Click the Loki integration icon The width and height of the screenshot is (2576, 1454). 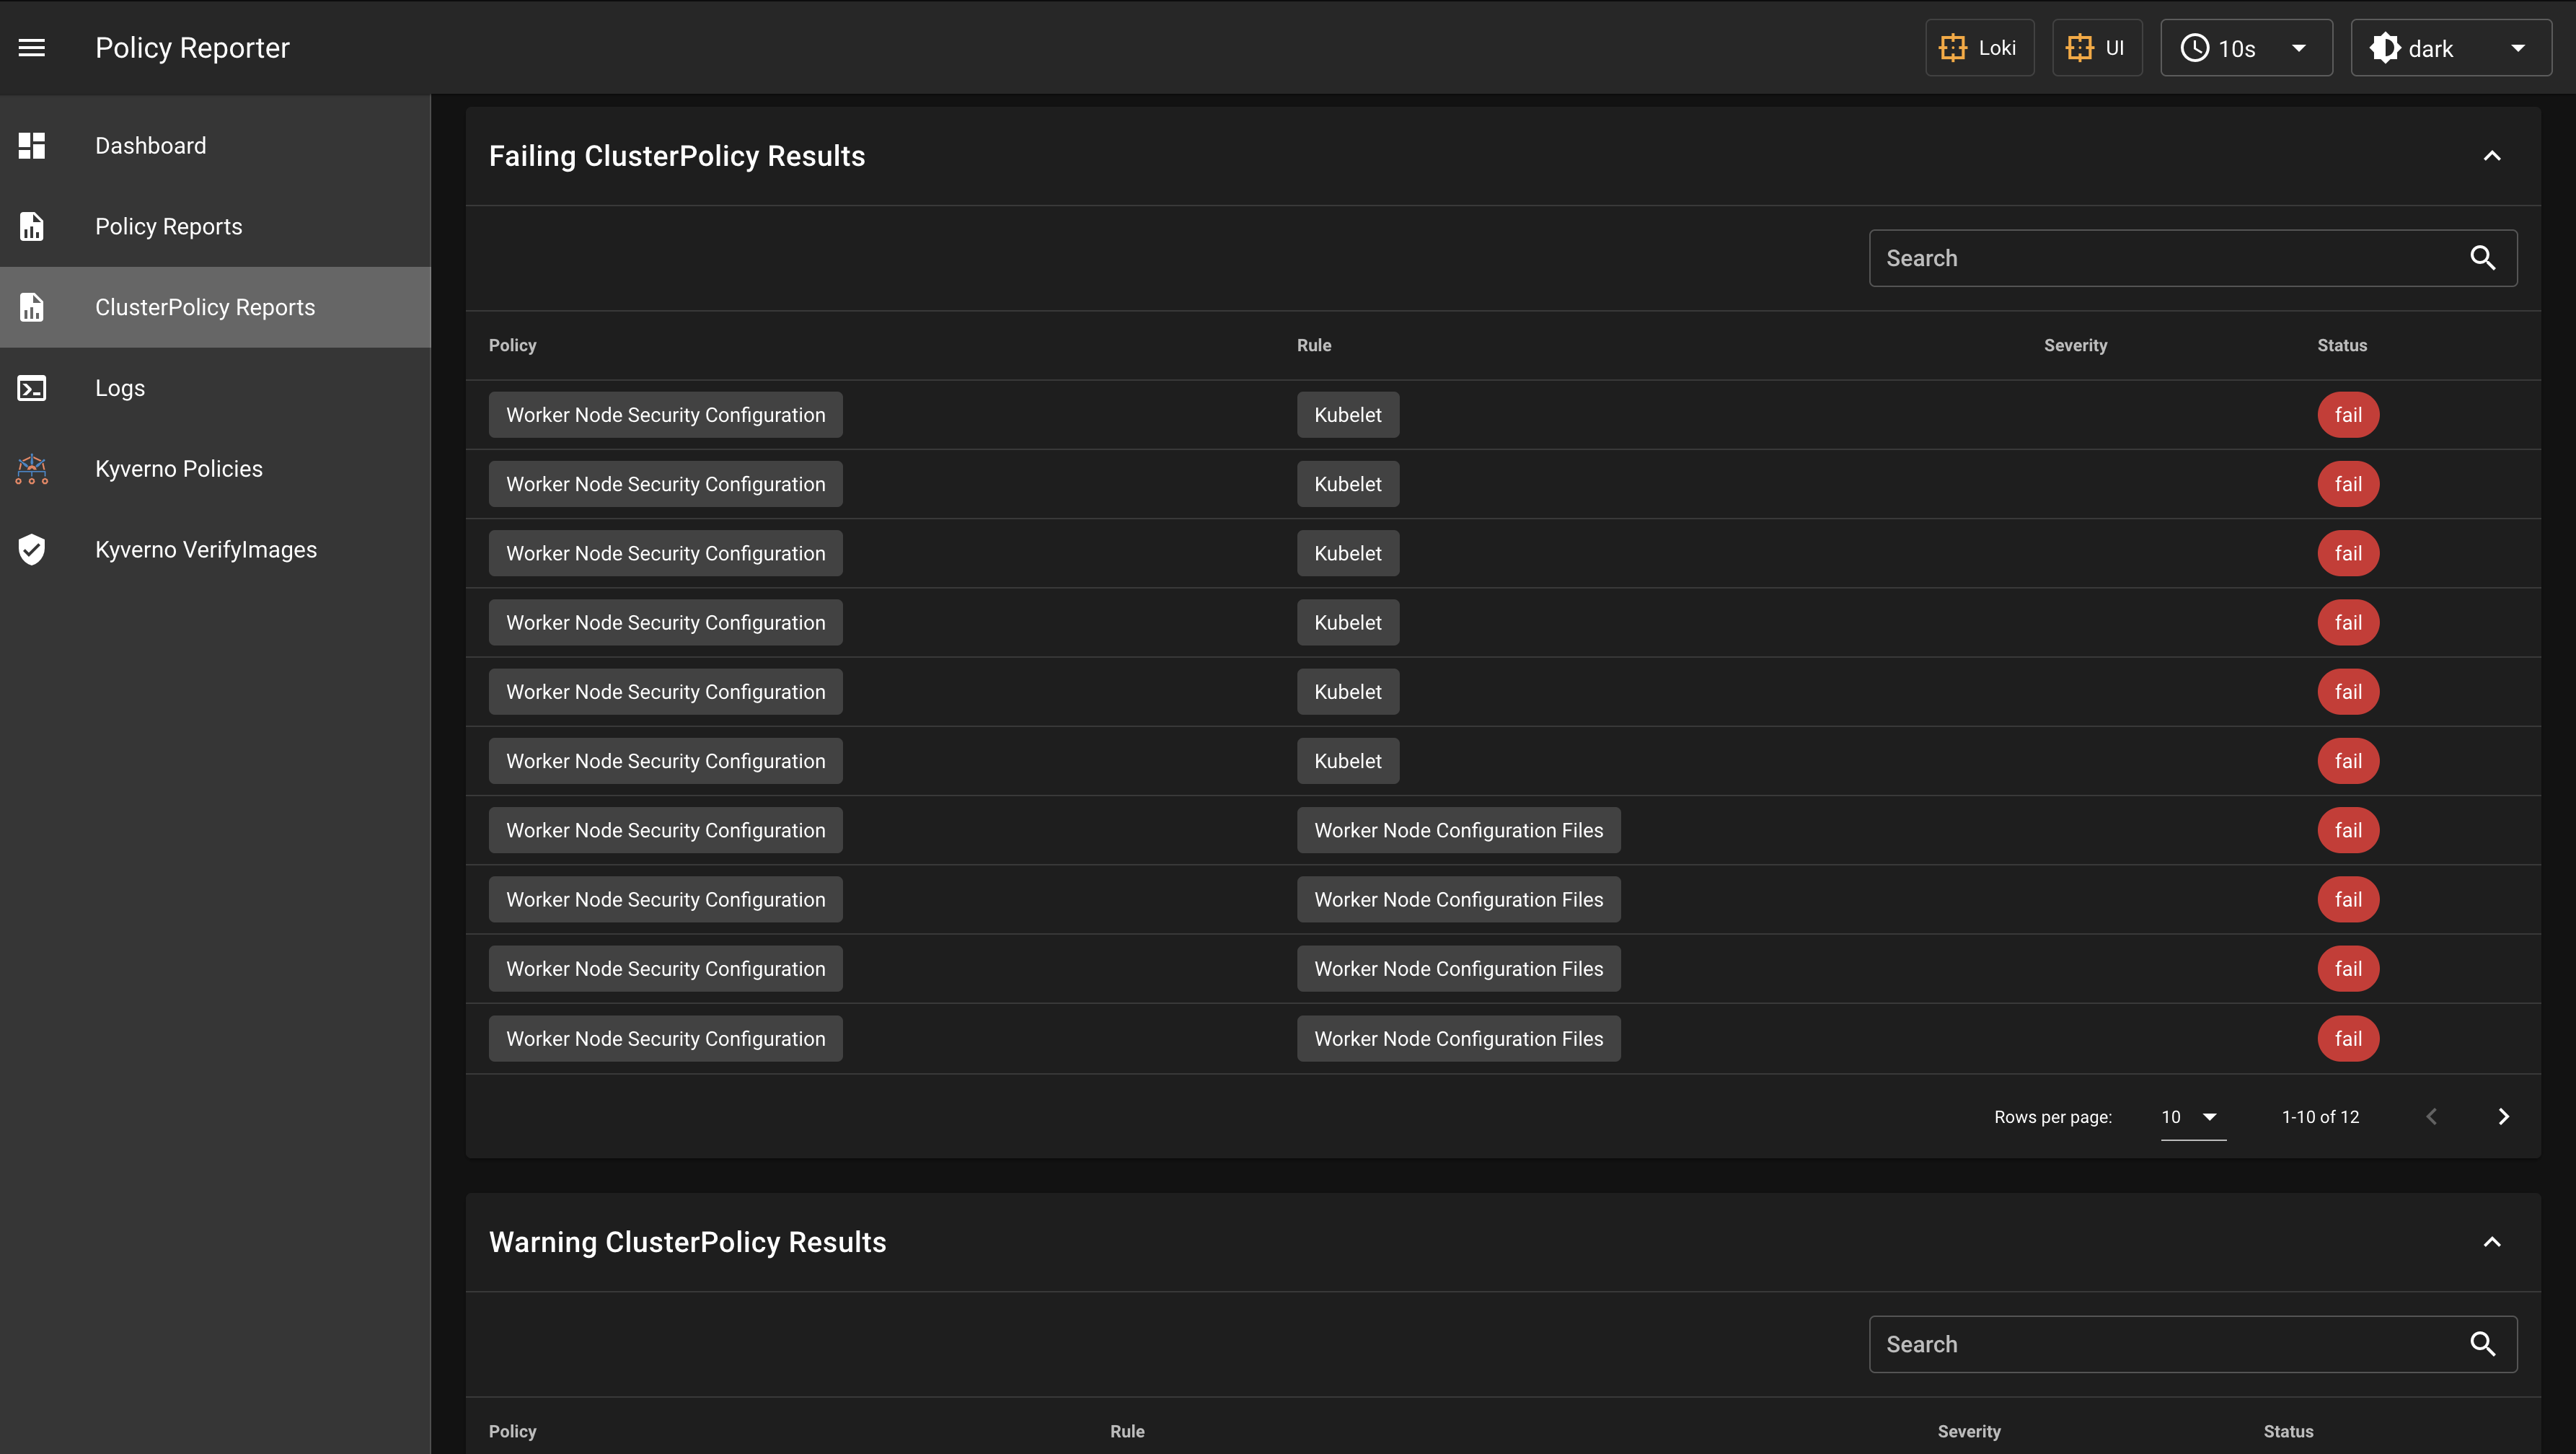1953,48
